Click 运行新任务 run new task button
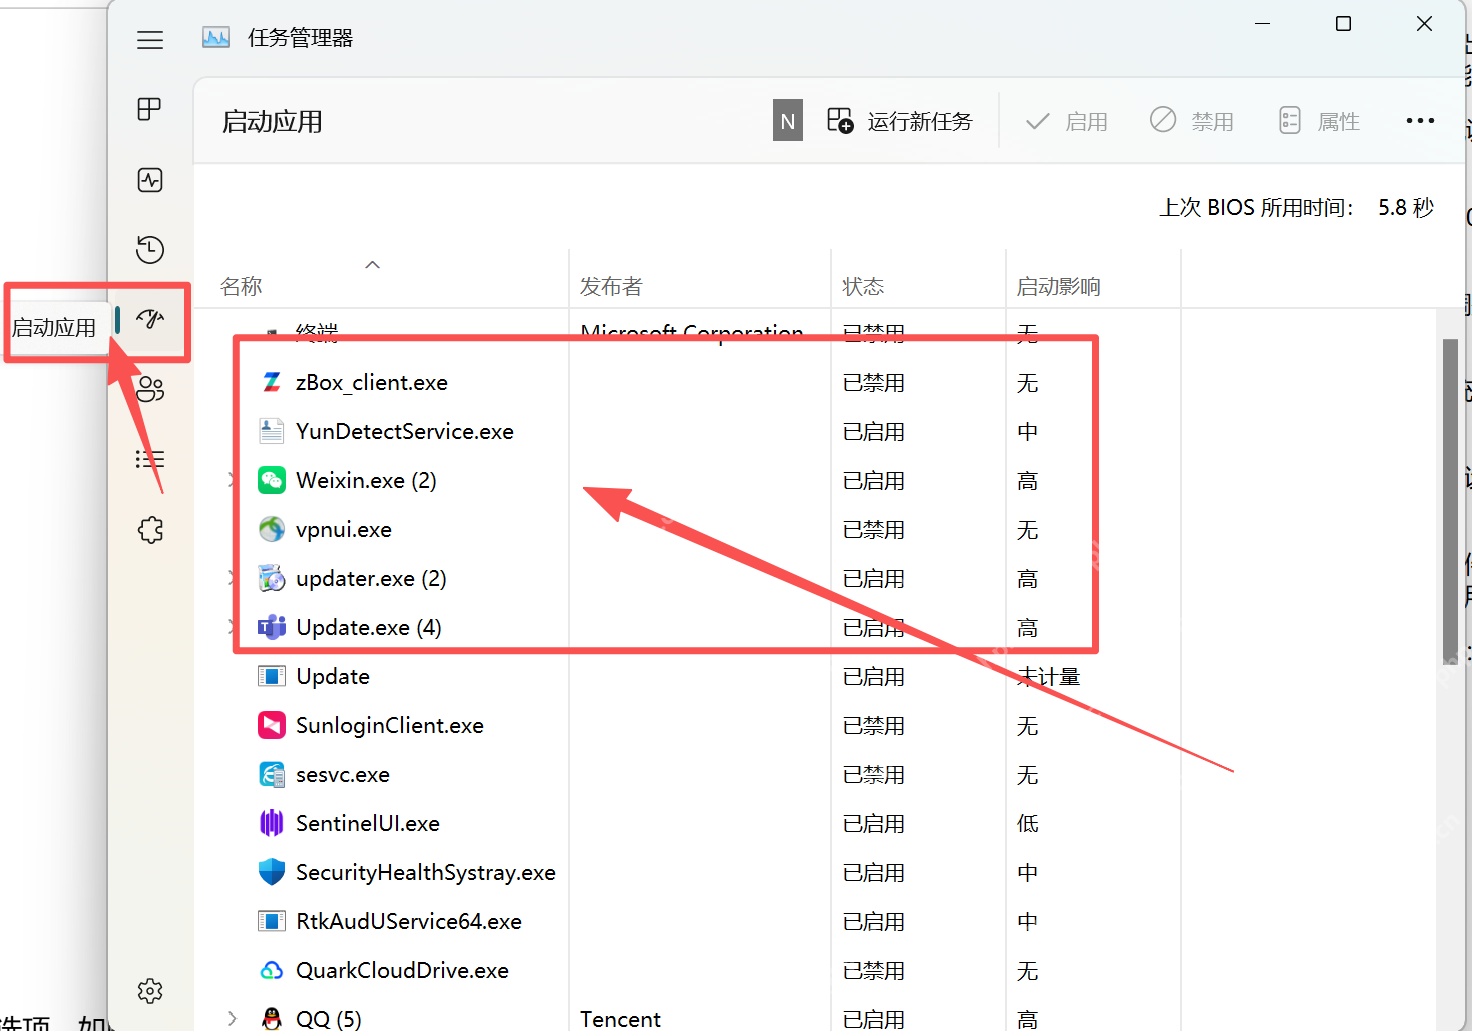This screenshot has height=1031, width=1472. click(x=899, y=121)
